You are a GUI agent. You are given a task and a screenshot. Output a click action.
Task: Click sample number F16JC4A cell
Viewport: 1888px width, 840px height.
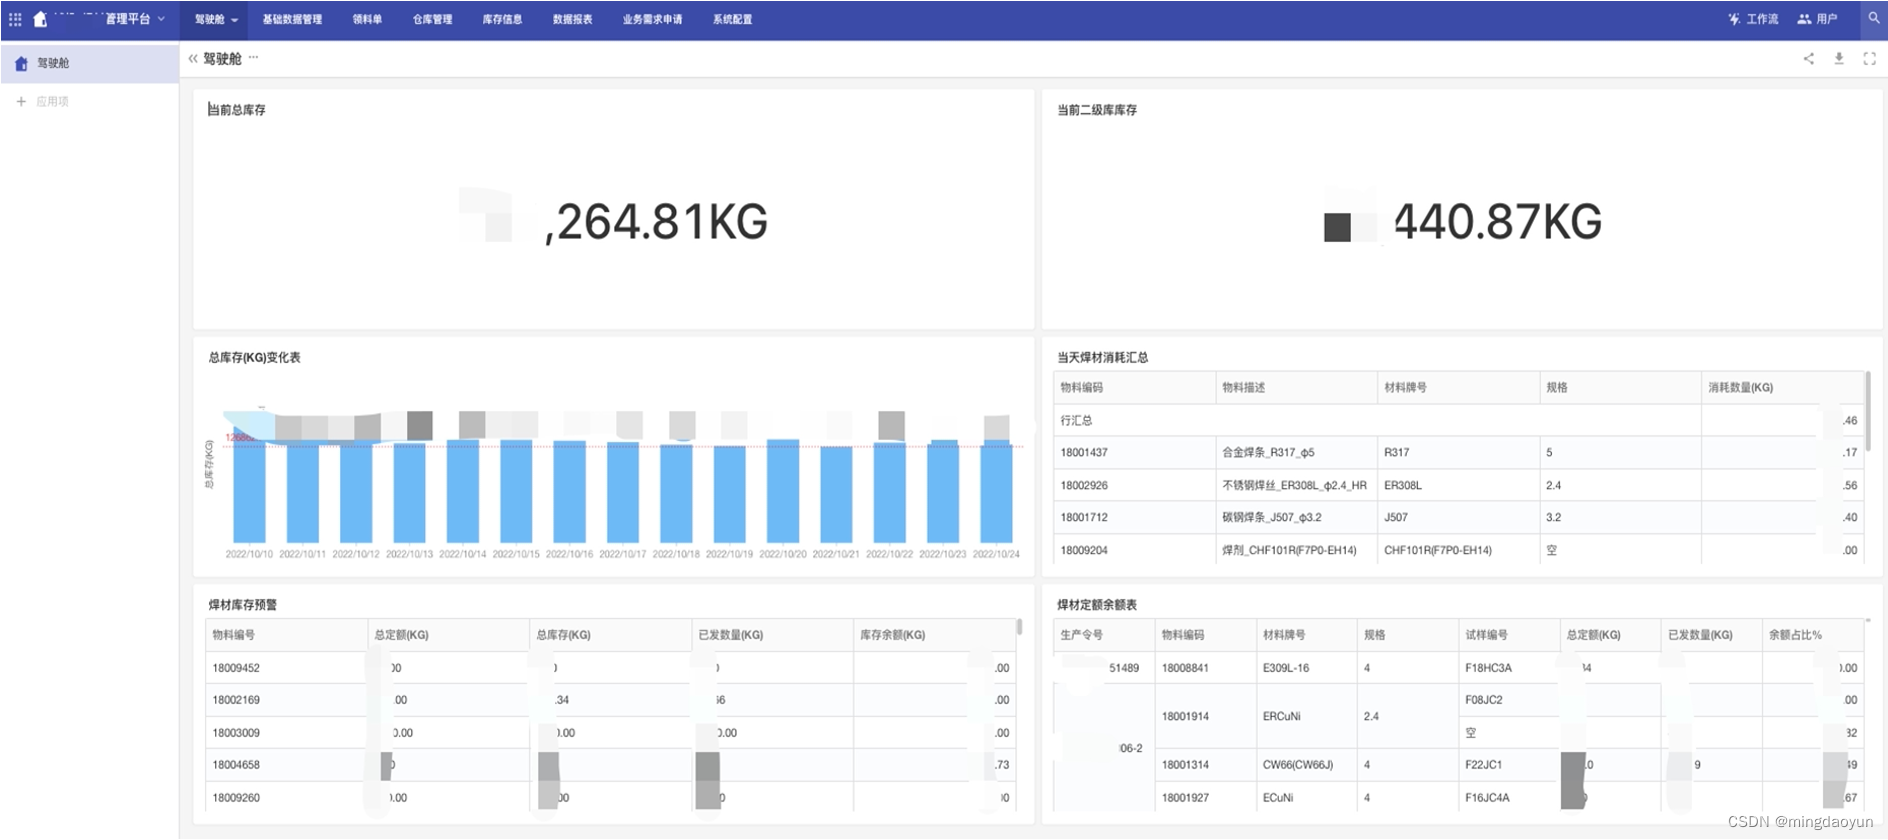[1509, 798]
